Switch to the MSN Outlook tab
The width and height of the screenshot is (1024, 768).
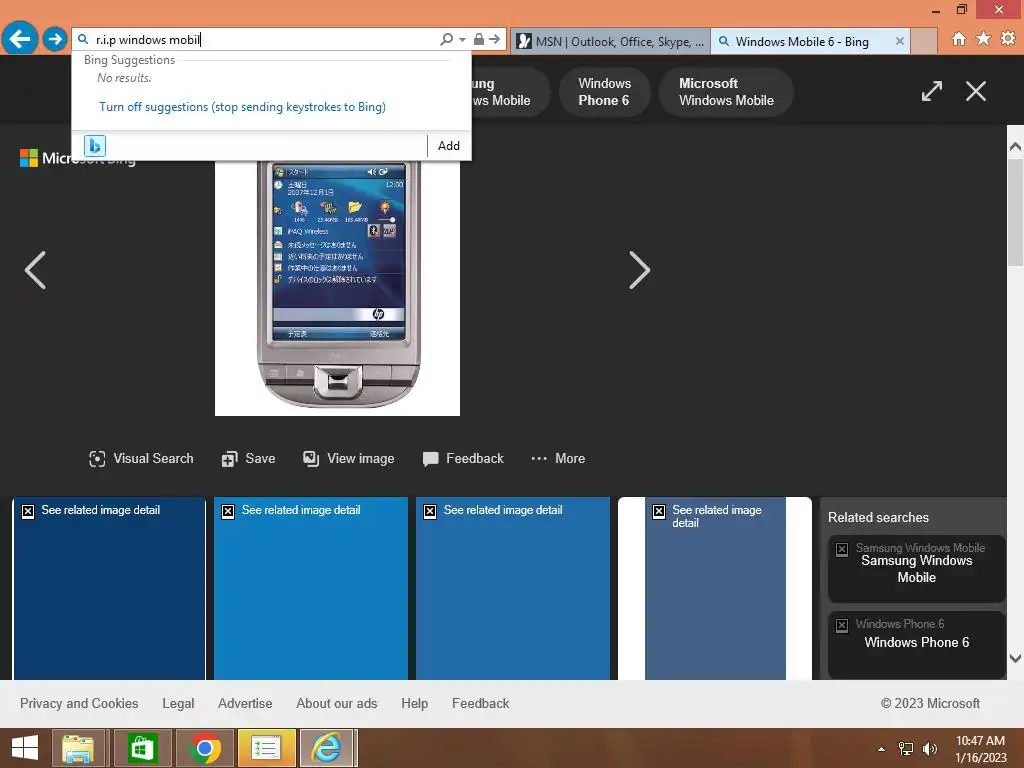point(611,41)
